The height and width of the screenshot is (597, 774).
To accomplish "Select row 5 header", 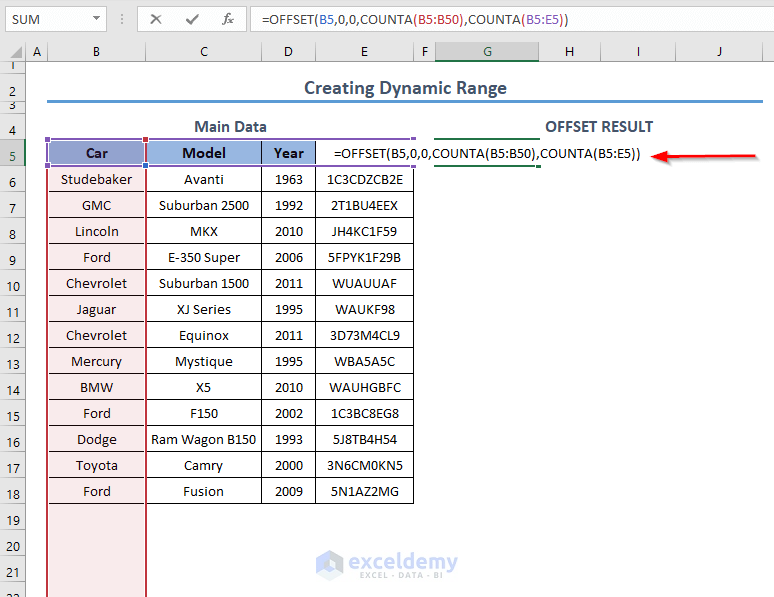I will pyautogui.click(x=13, y=157).
